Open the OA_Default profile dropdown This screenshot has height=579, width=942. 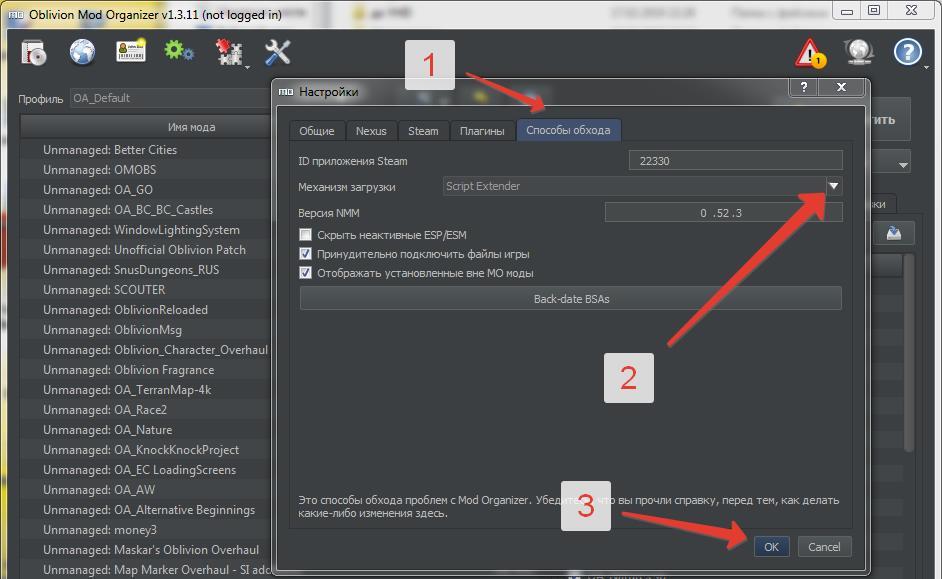tap(170, 98)
